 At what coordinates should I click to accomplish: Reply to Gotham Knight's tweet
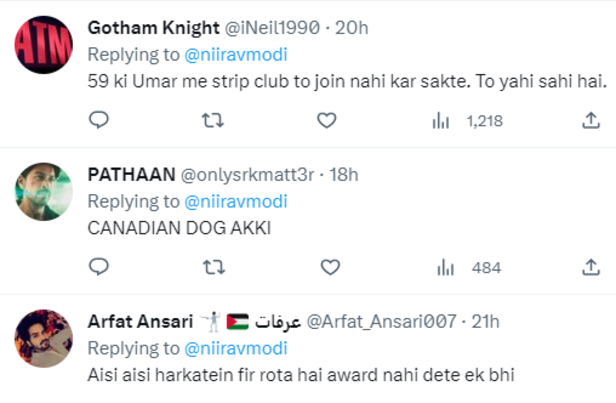[98, 121]
